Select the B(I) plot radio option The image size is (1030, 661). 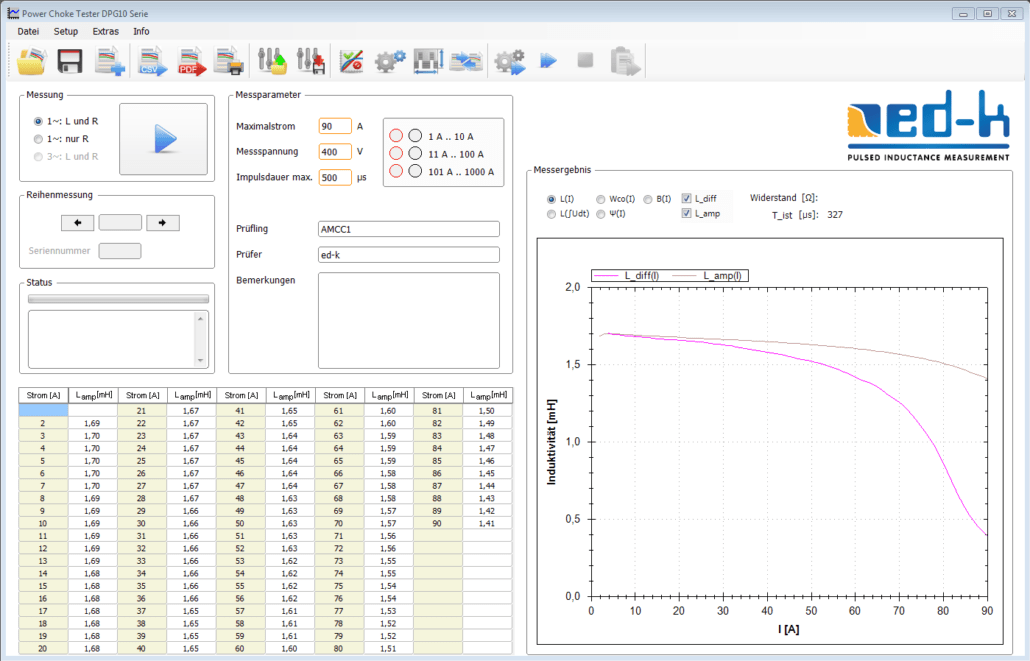pos(649,199)
